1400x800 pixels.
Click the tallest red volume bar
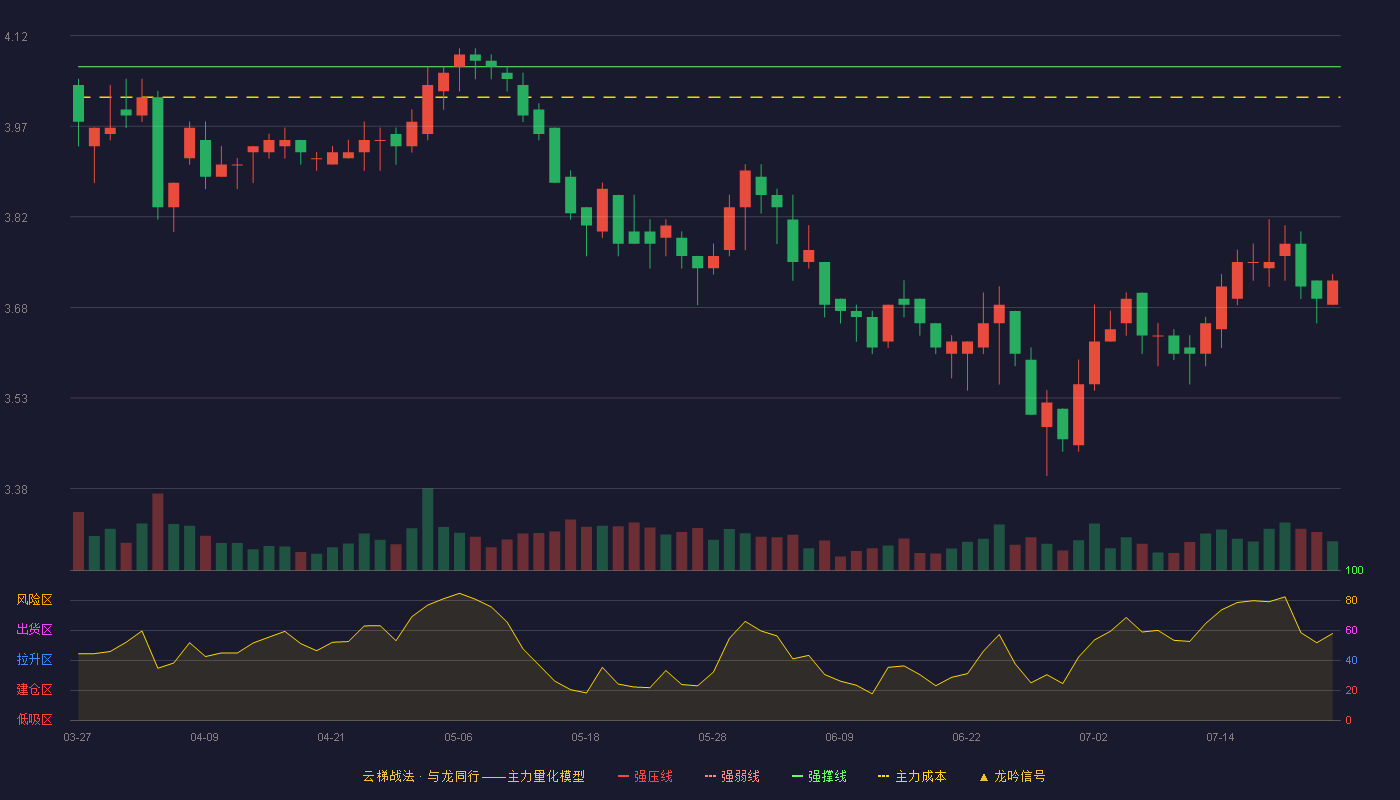(x=157, y=532)
